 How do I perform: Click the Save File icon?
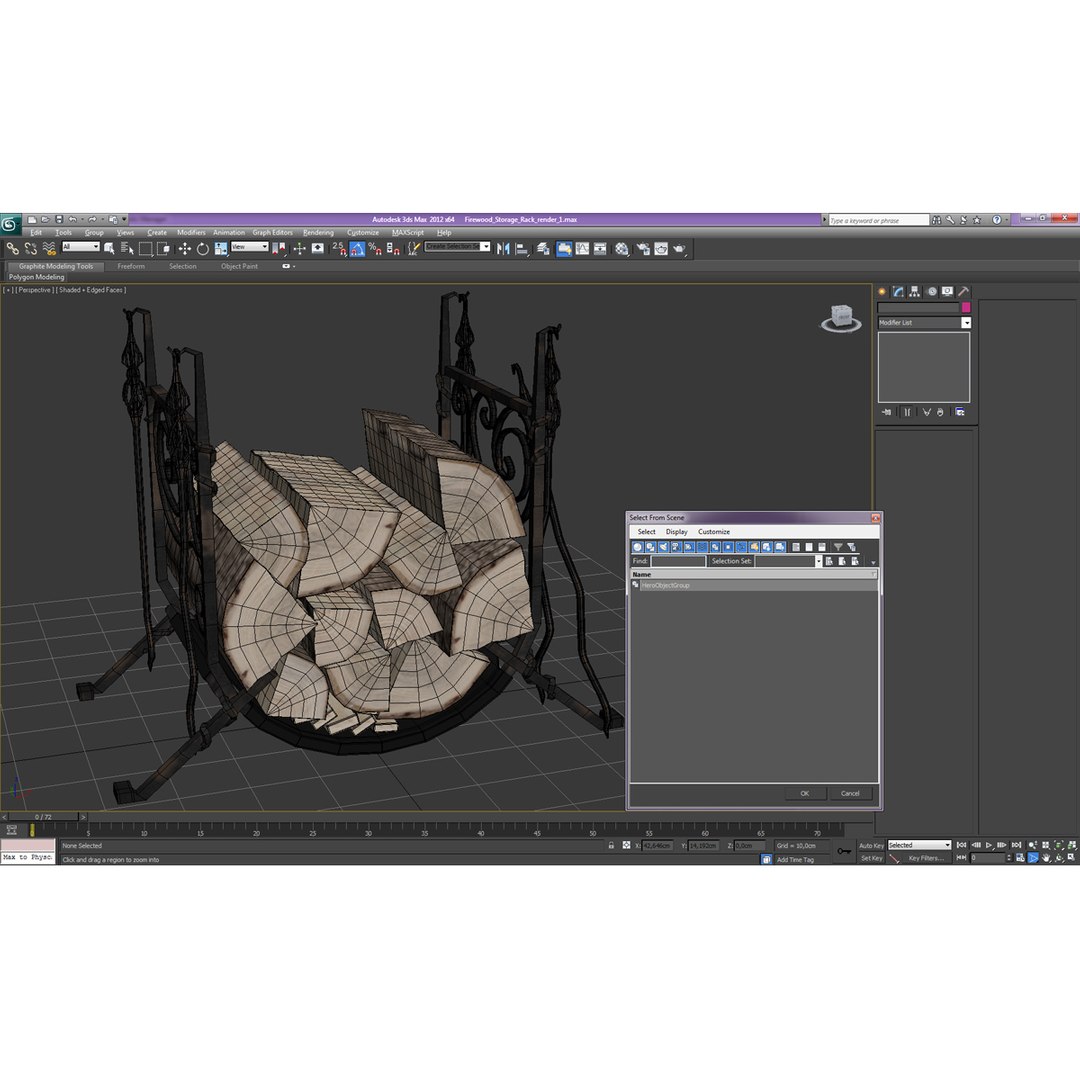59,220
